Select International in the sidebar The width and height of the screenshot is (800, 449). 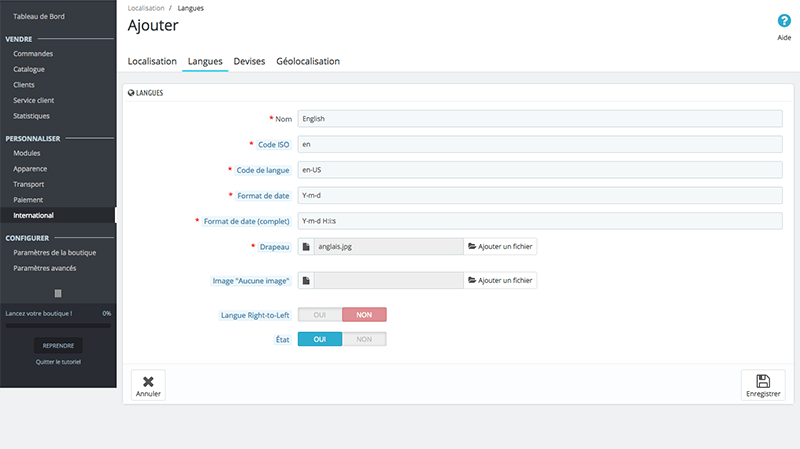[58, 215]
